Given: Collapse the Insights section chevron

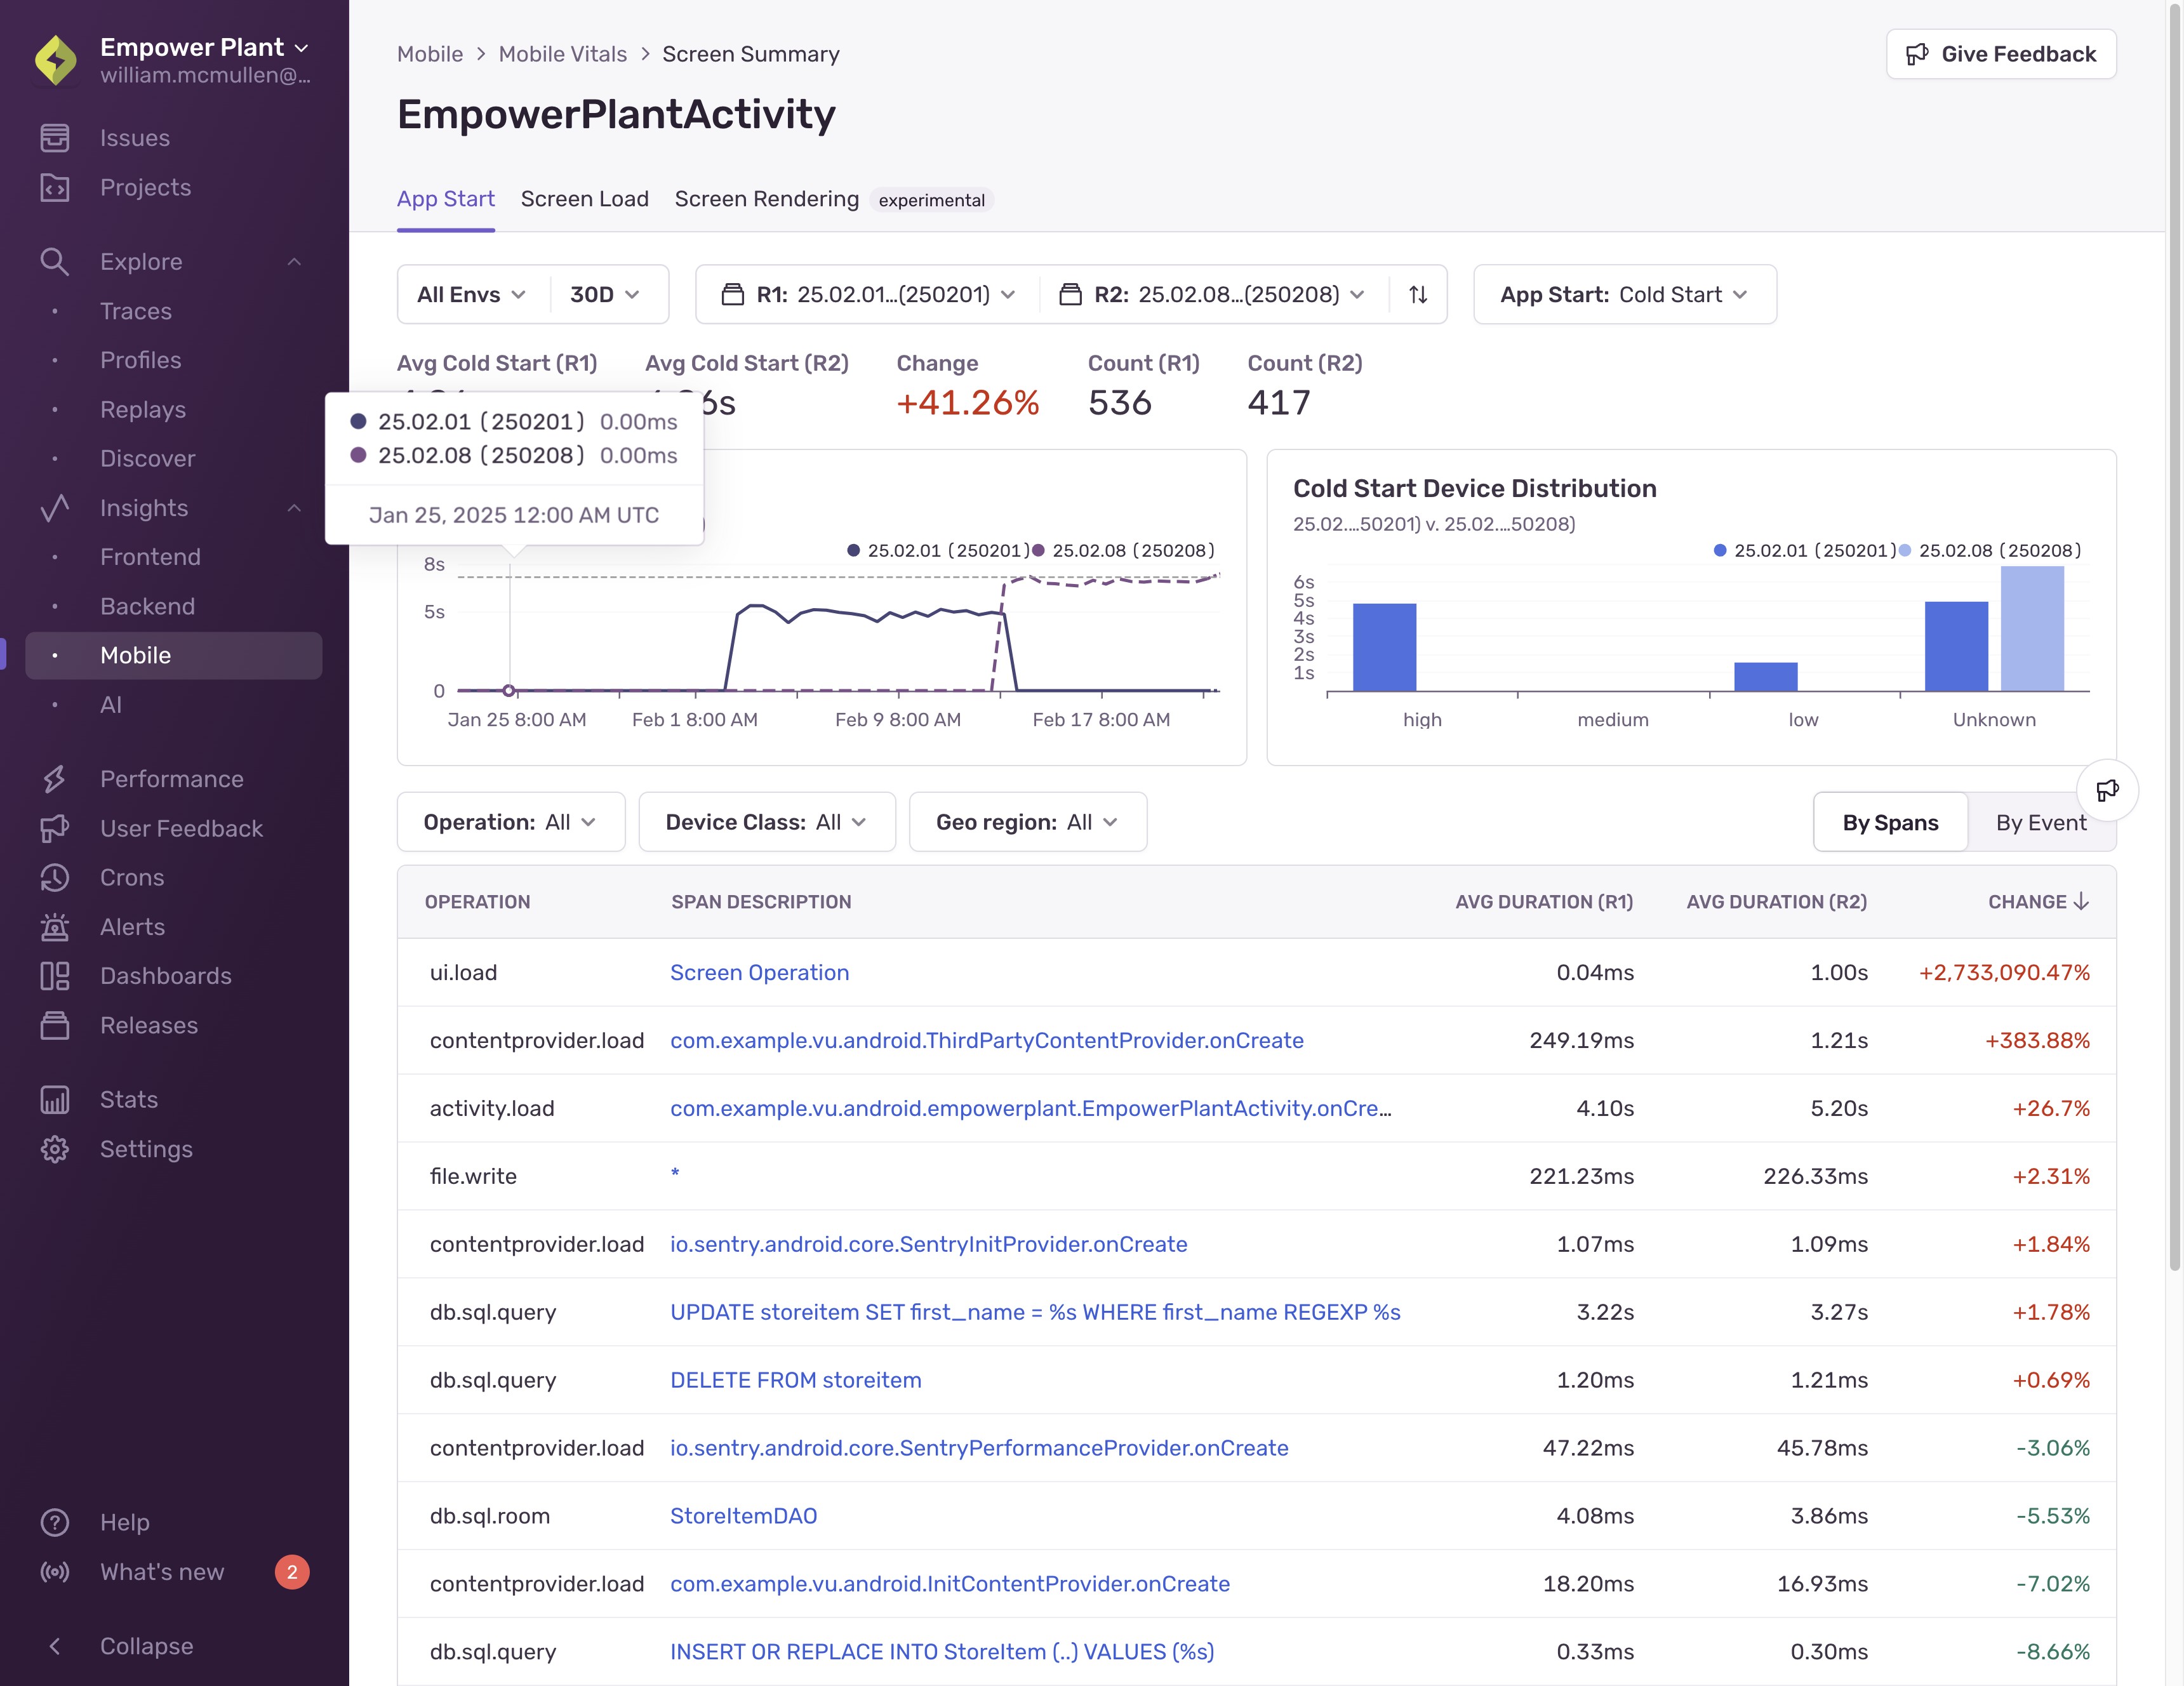Looking at the screenshot, I should (294, 508).
